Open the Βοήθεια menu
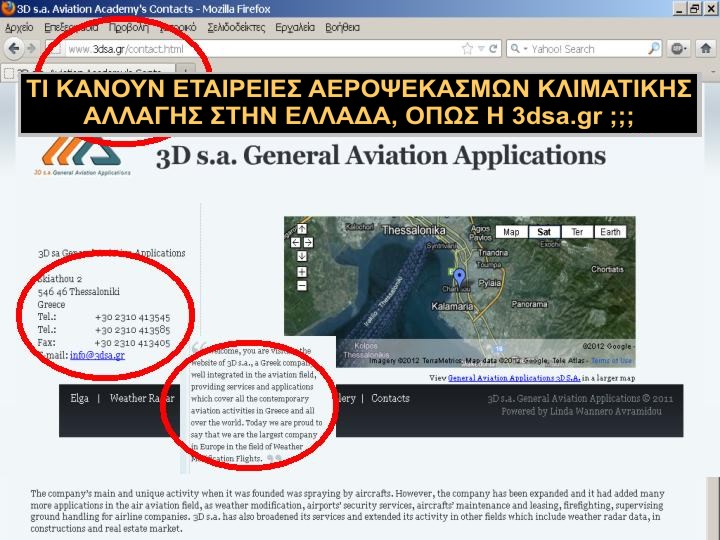The height and width of the screenshot is (540, 720). [342, 28]
